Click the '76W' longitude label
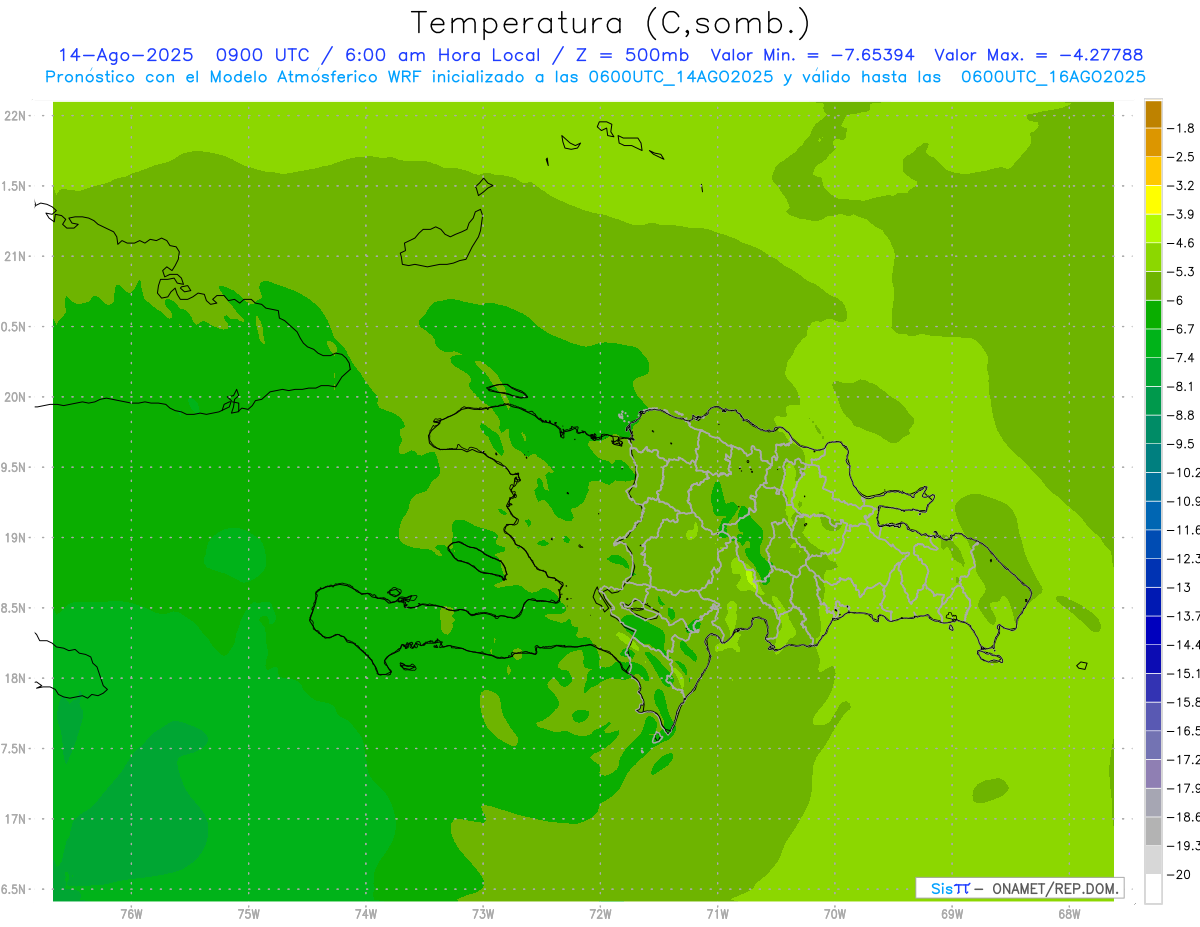Screen dimensions: 1200x927 click(131, 914)
